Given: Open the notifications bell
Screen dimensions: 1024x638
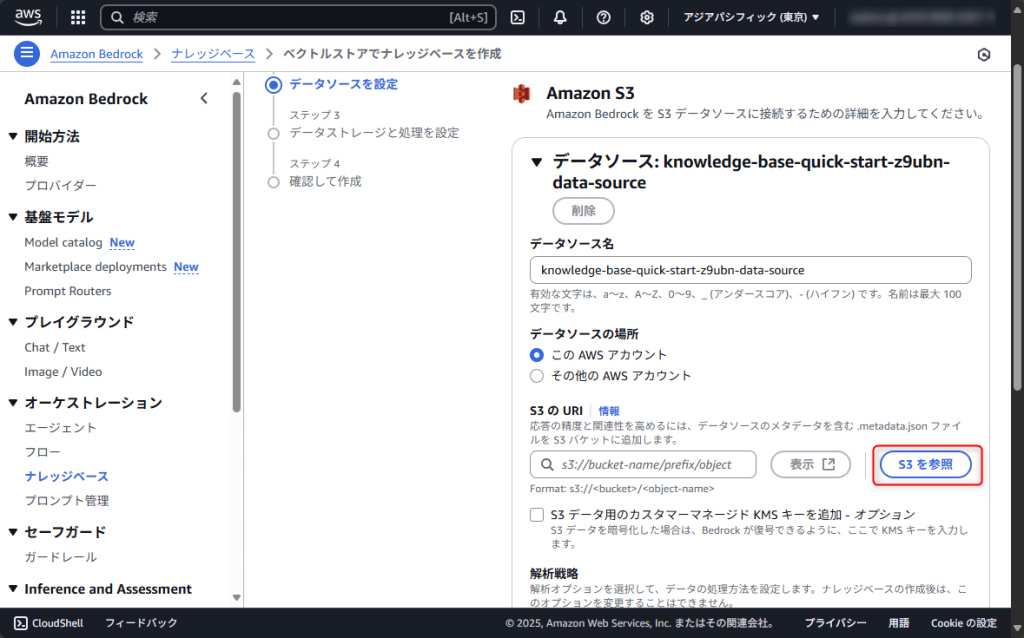Looking at the screenshot, I should (x=560, y=18).
